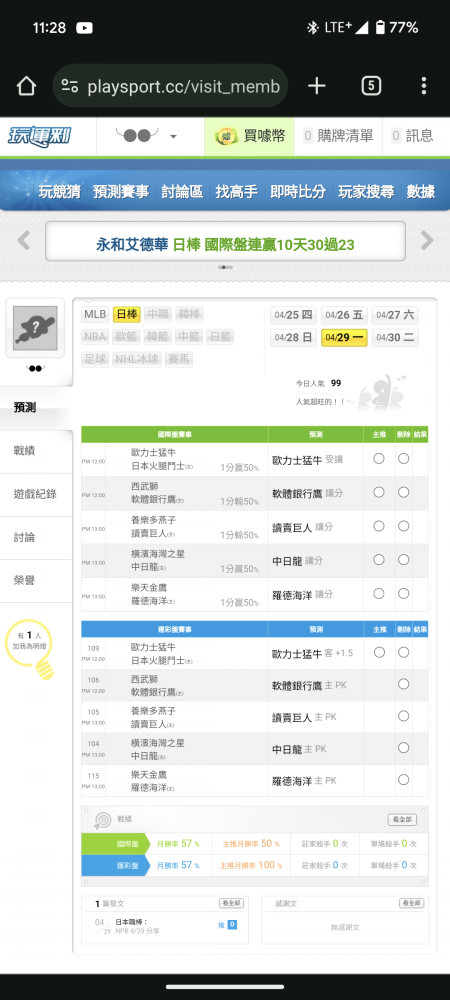This screenshot has width=450, height=1000.
Task: Select delete radio for 軟體銀行鷹 讓分 row
Action: 403,492
